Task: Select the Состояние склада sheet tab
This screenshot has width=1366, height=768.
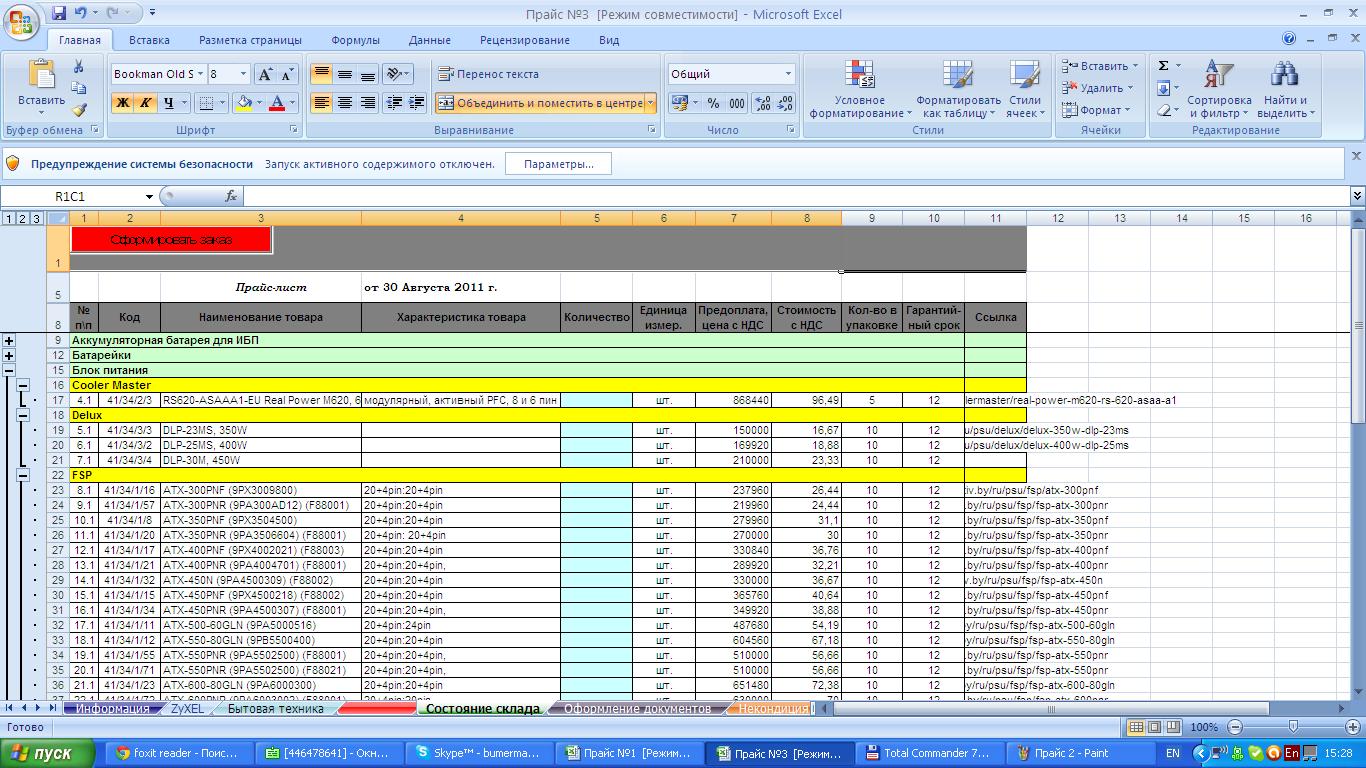Action: (x=482, y=709)
